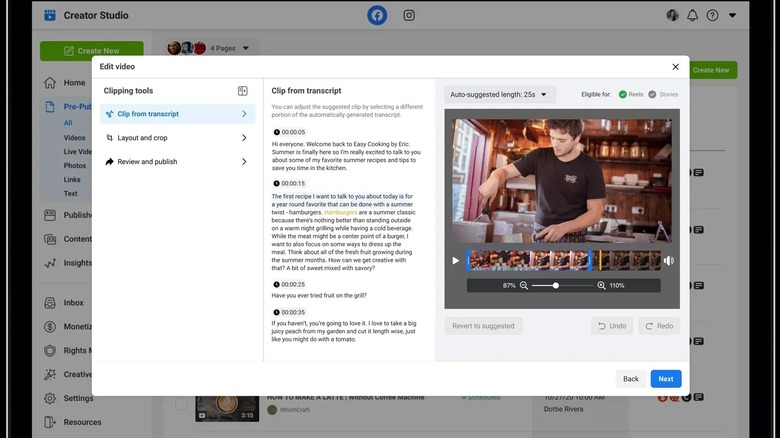Screen dimensions: 780x438
Task: Click the Back button
Action: tap(631, 379)
